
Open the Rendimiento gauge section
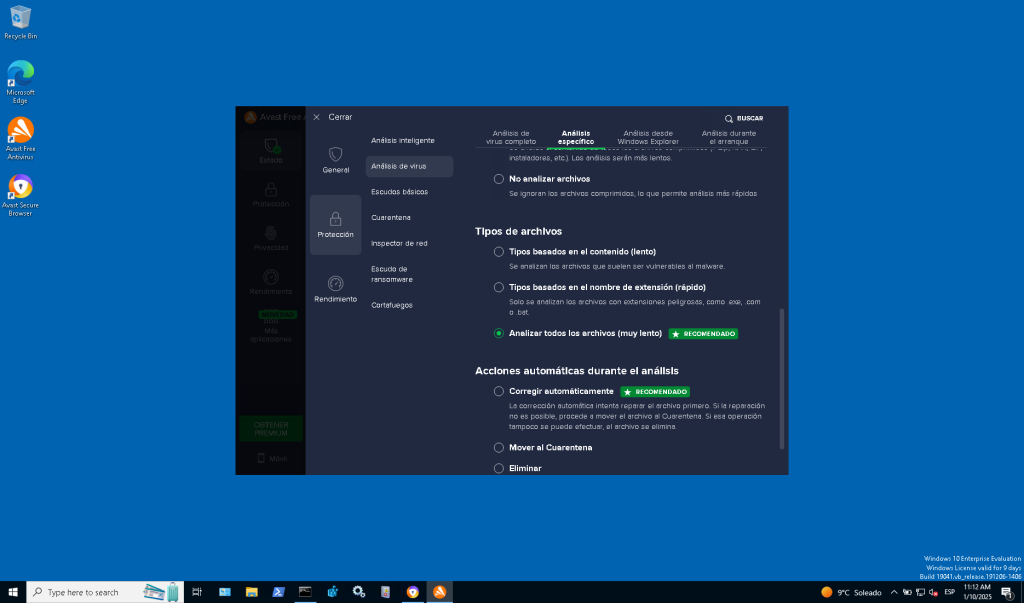pos(336,289)
